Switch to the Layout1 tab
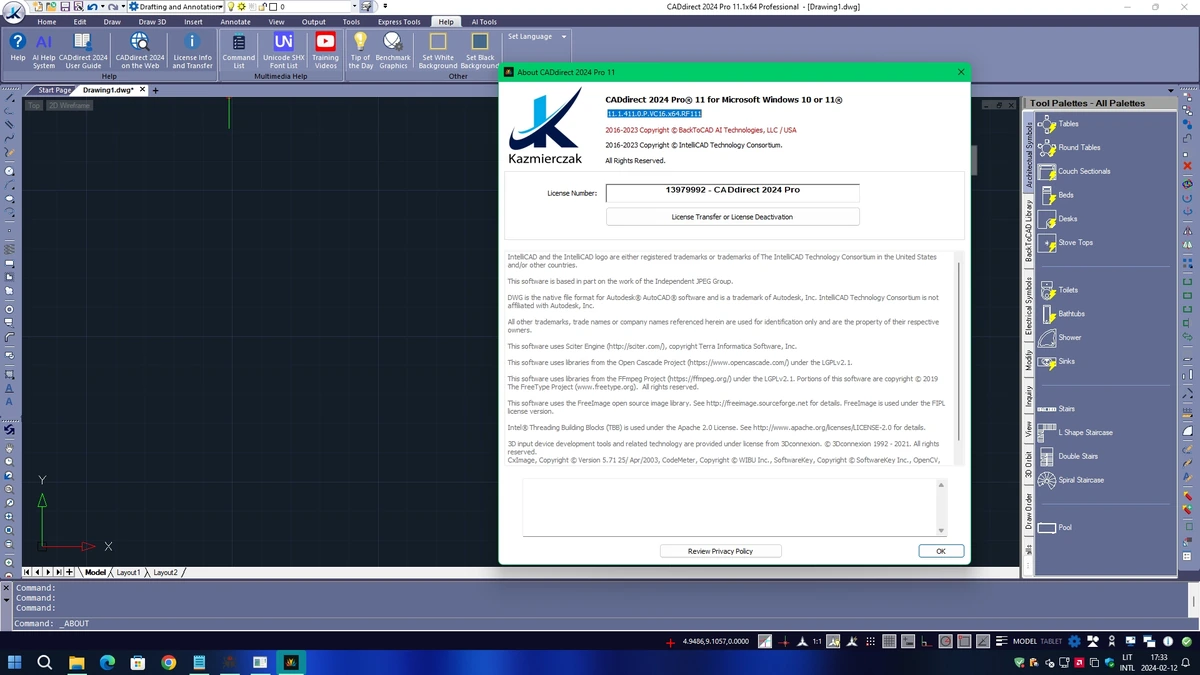This screenshot has height=675, width=1200. point(128,572)
